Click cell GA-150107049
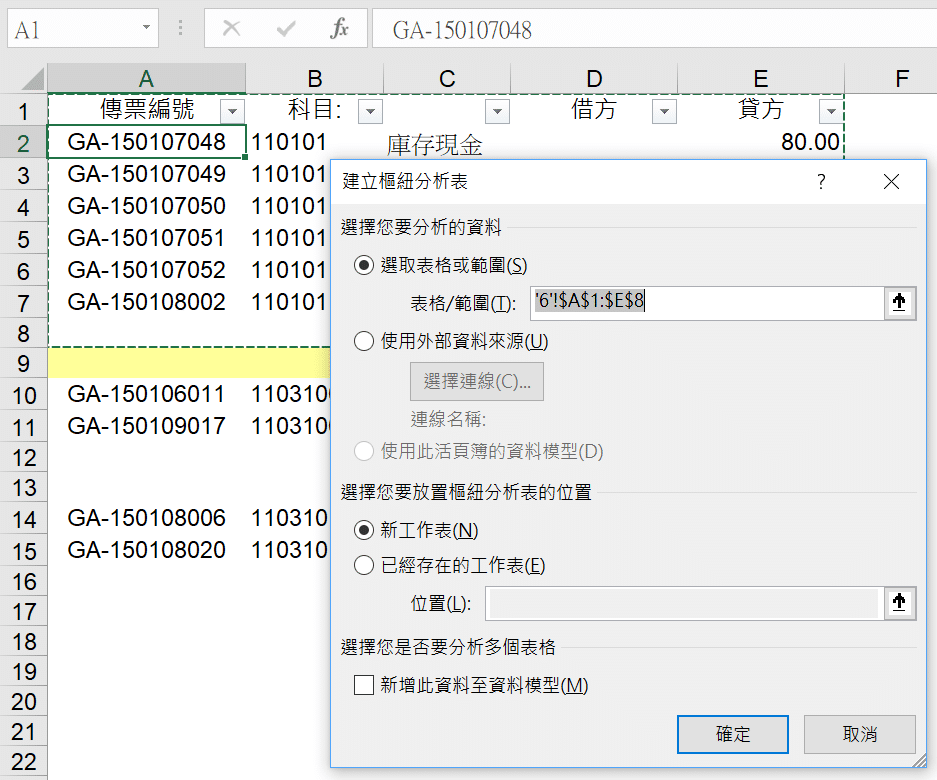This screenshot has height=780, width=937. pyautogui.click(x=146, y=174)
